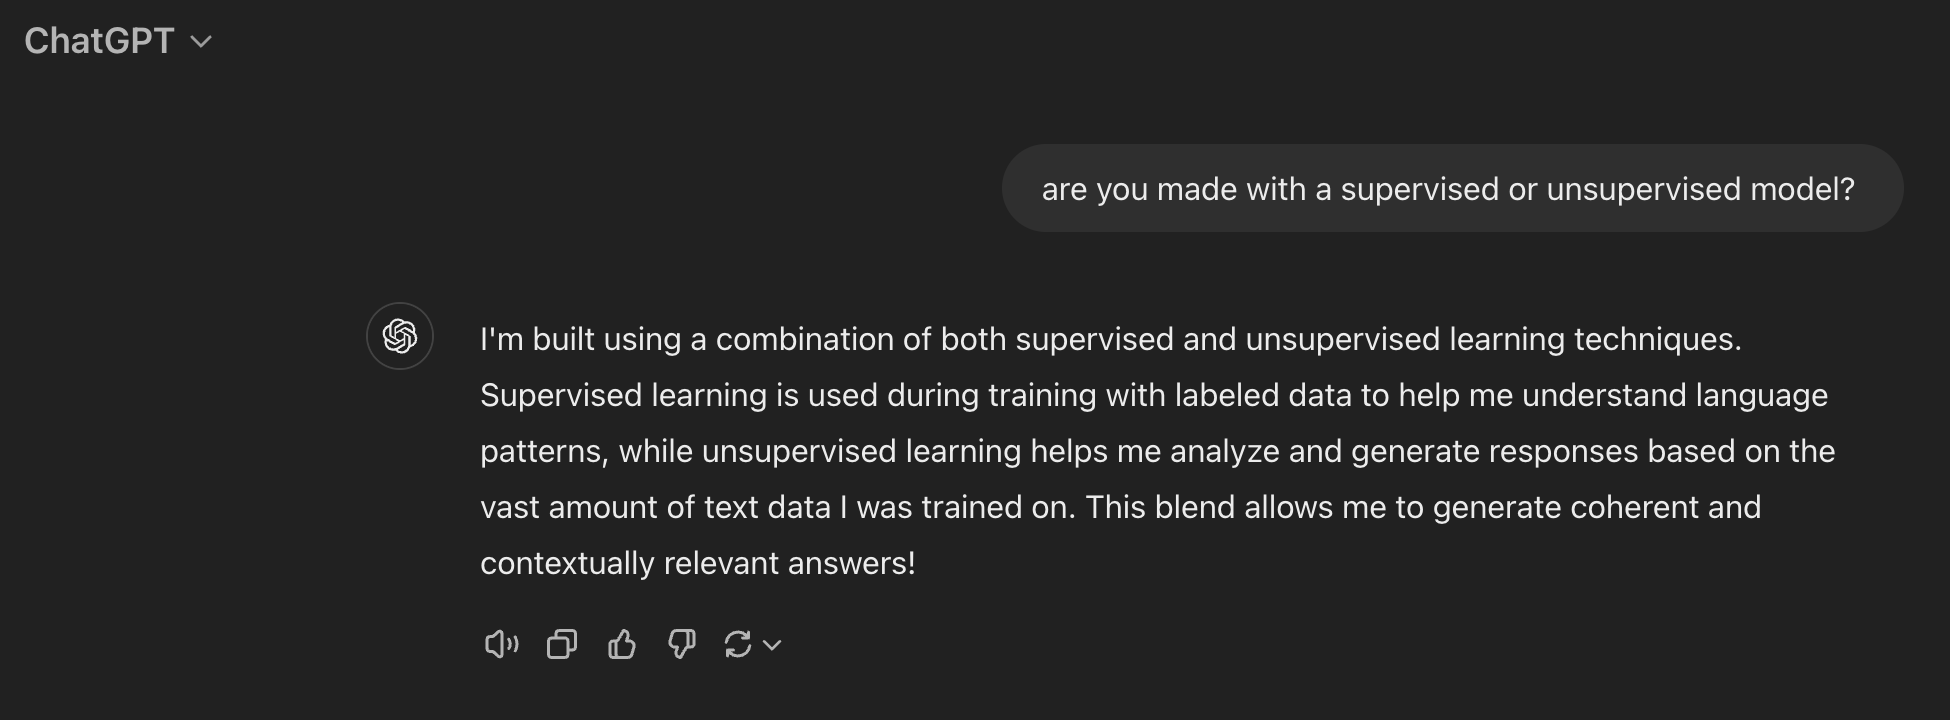Click the response line starting "I'm built using"
This screenshot has width=1950, height=720.
coord(1110,339)
